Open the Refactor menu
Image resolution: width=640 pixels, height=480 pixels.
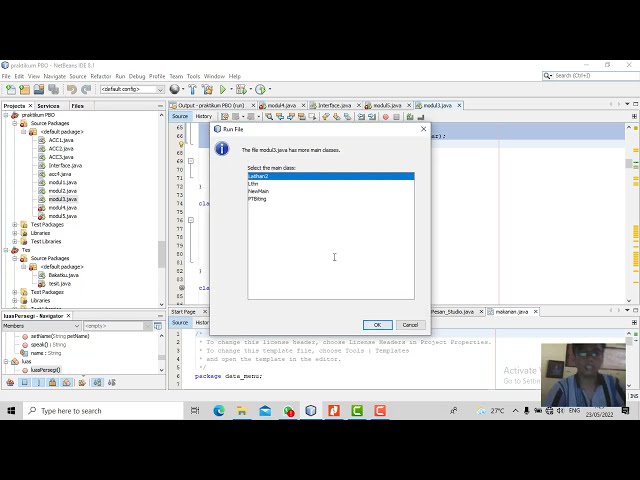point(101,76)
